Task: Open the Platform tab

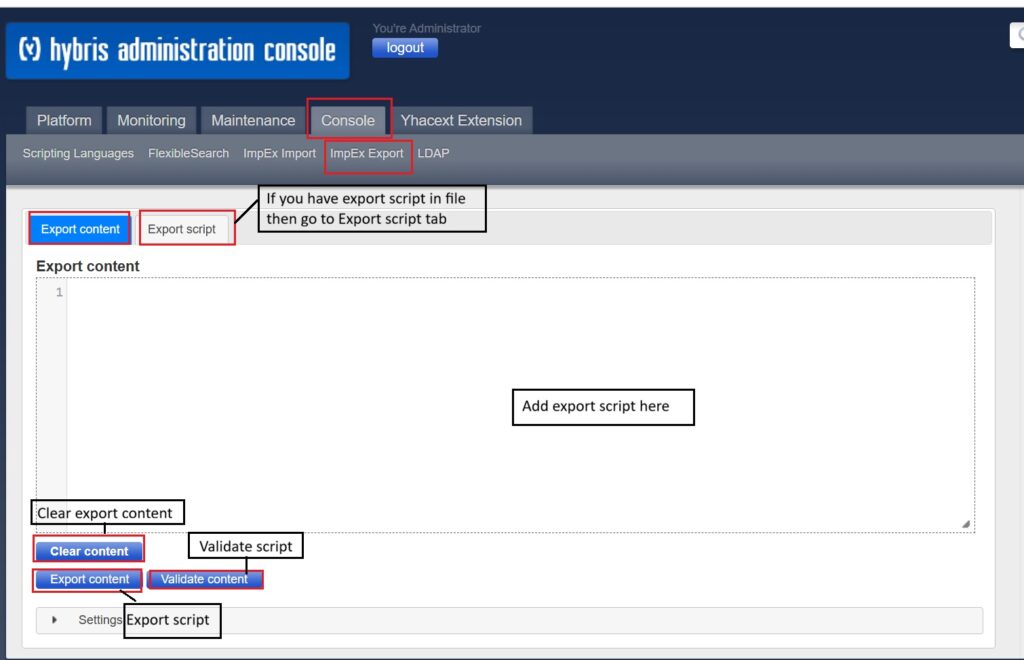Action: click(x=64, y=120)
